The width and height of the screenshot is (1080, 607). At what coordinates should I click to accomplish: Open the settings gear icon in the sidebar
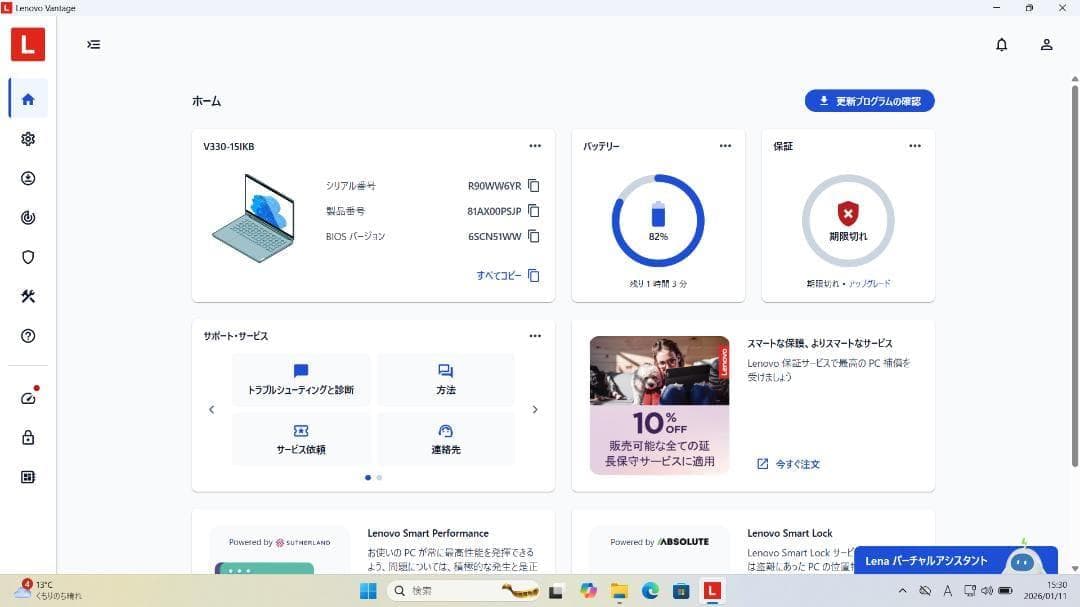click(x=27, y=138)
